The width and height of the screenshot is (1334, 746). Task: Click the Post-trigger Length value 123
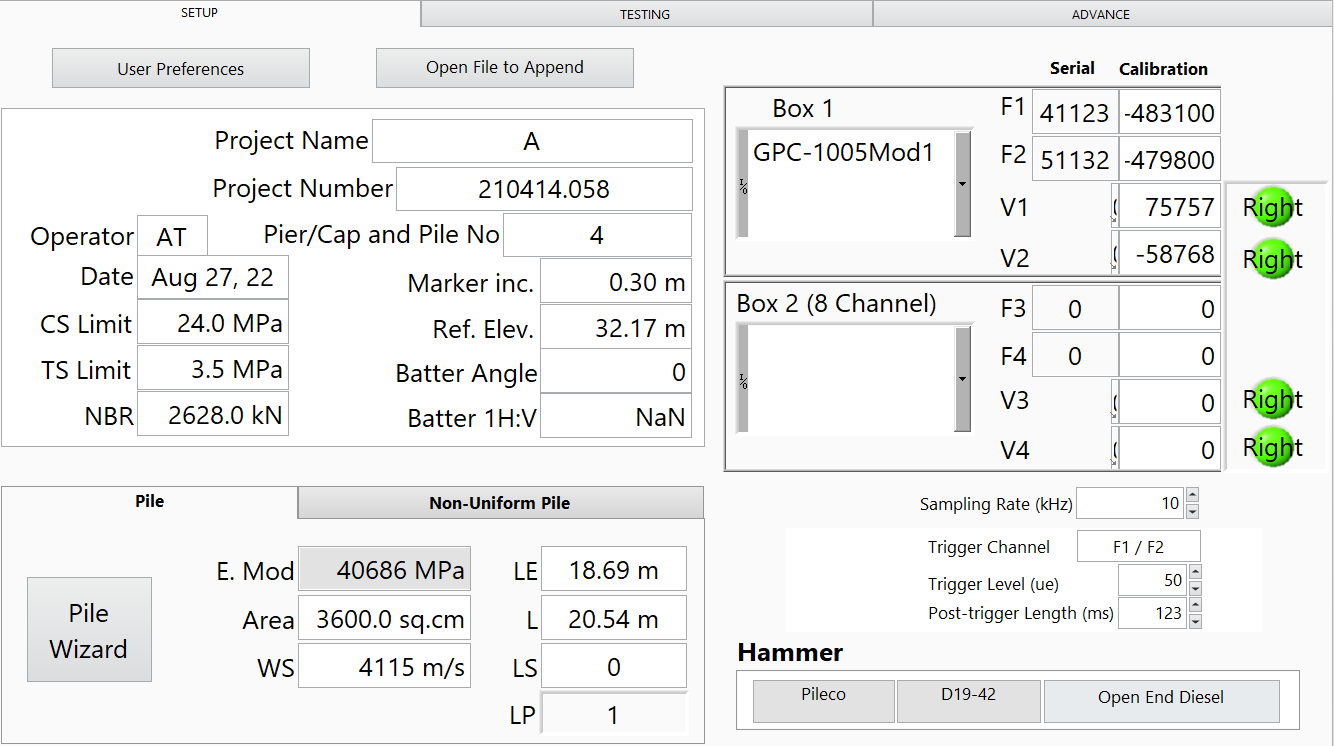click(x=1152, y=613)
